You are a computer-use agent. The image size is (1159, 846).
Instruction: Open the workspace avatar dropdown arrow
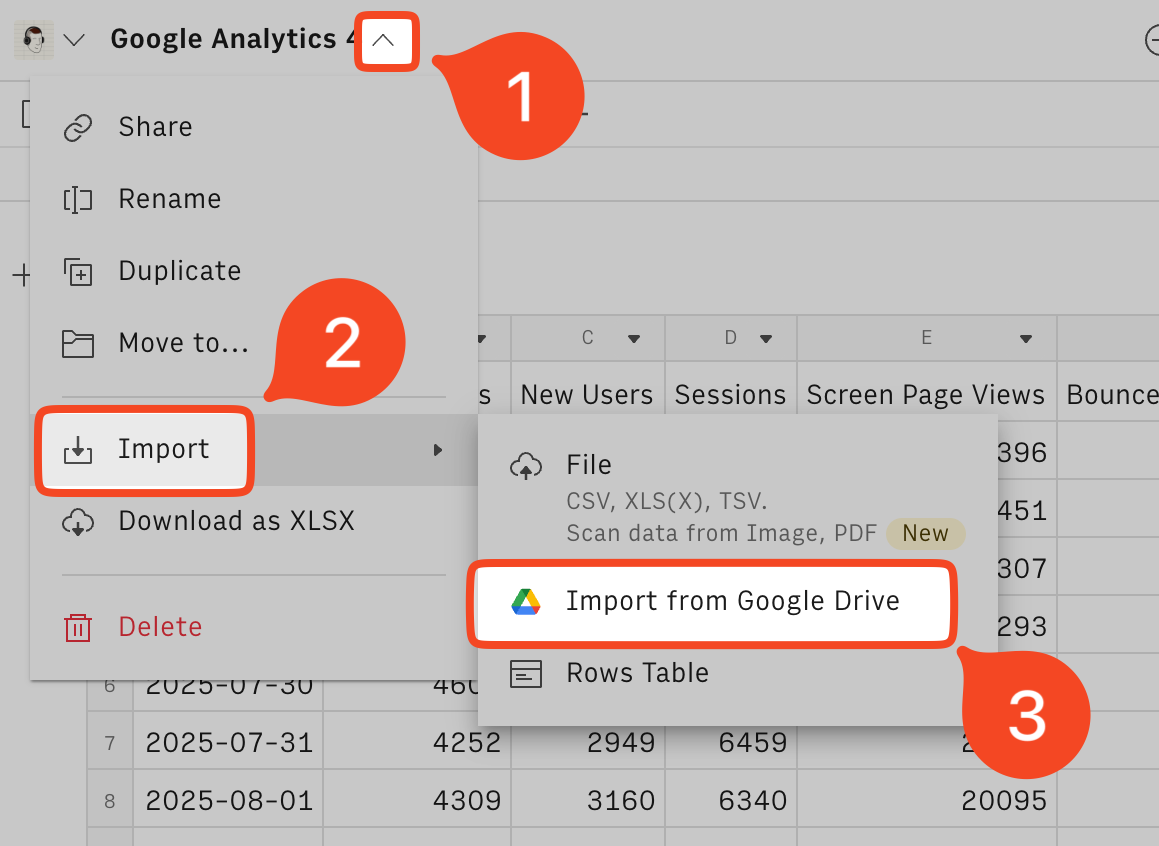click(x=74, y=40)
